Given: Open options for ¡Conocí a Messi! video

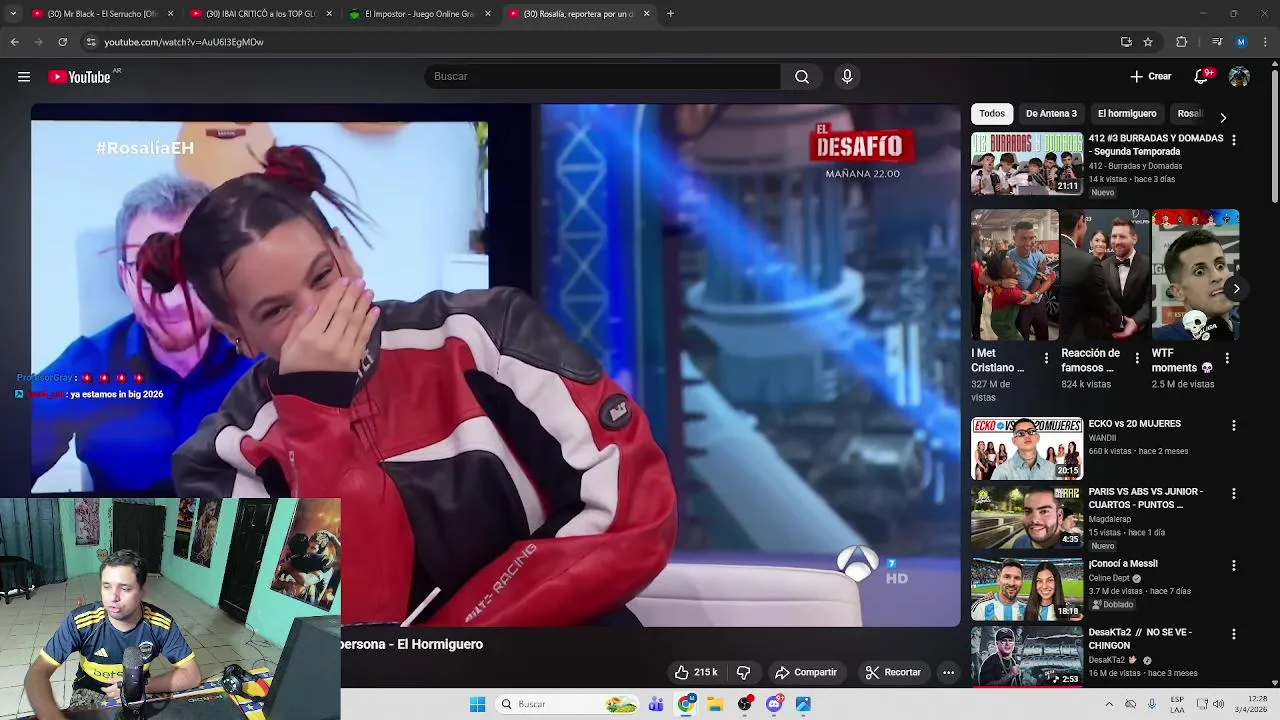Looking at the screenshot, I should (x=1233, y=566).
